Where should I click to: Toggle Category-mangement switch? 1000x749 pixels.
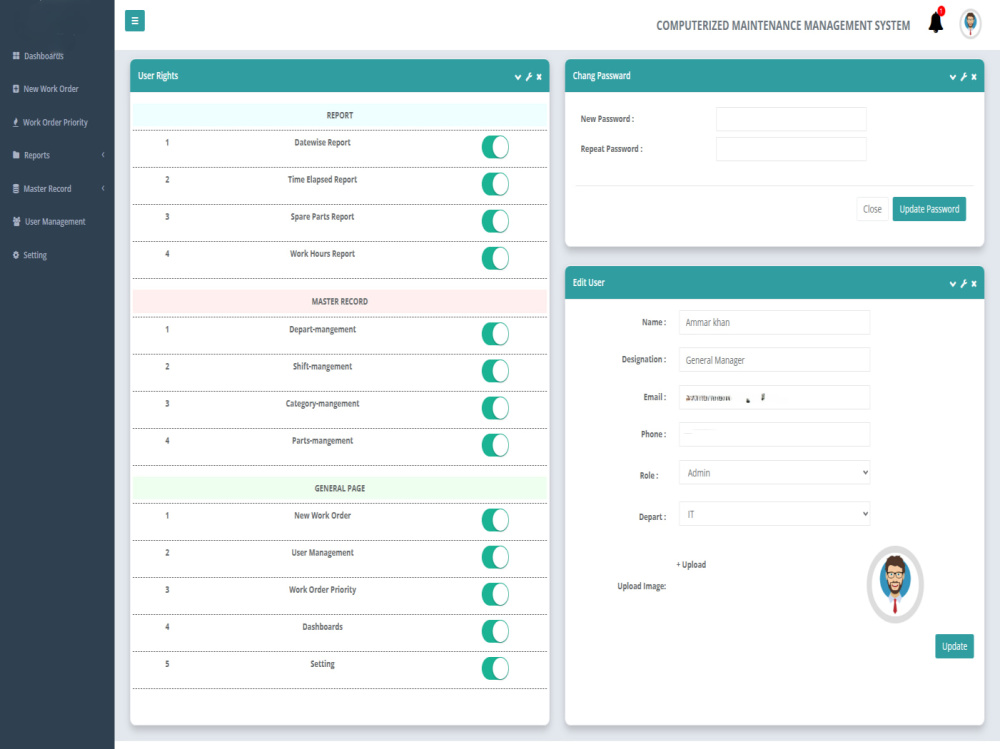(495, 407)
